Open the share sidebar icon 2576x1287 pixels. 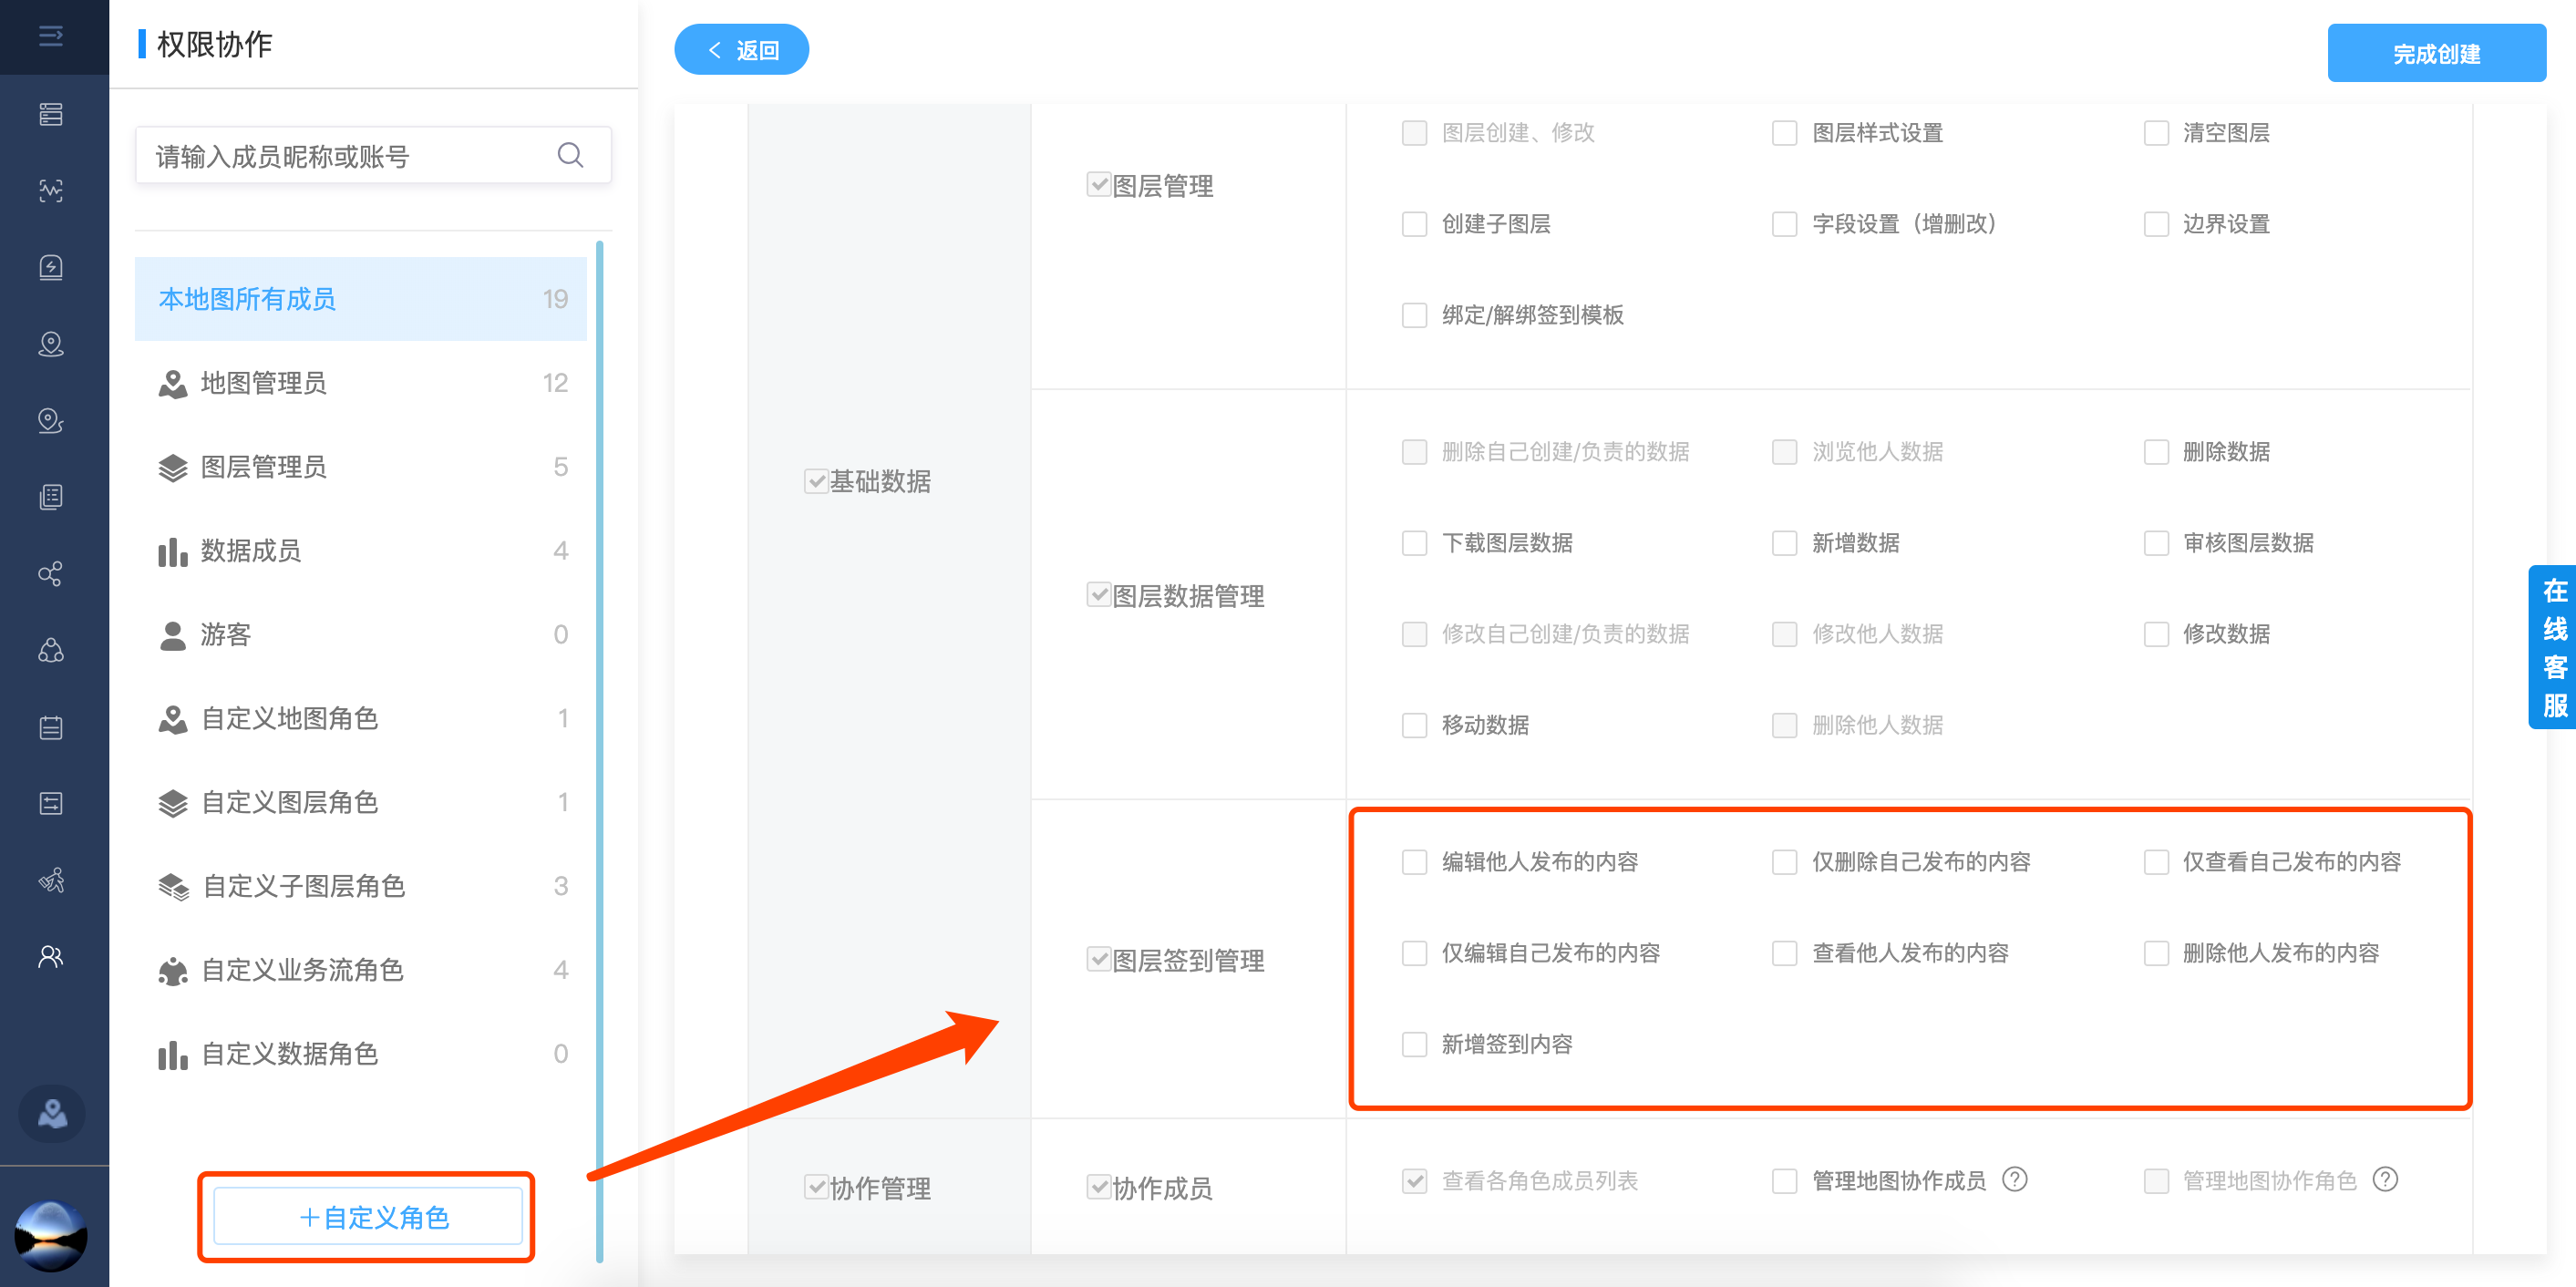pos(51,573)
